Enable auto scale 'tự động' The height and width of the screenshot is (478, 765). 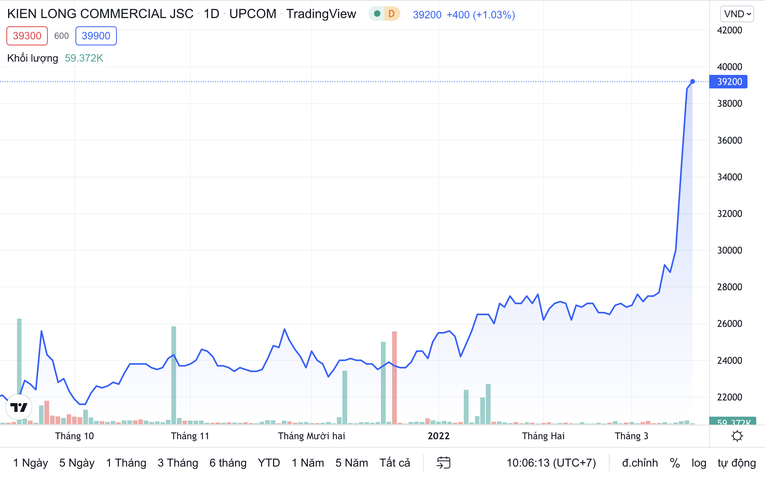[736, 463]
